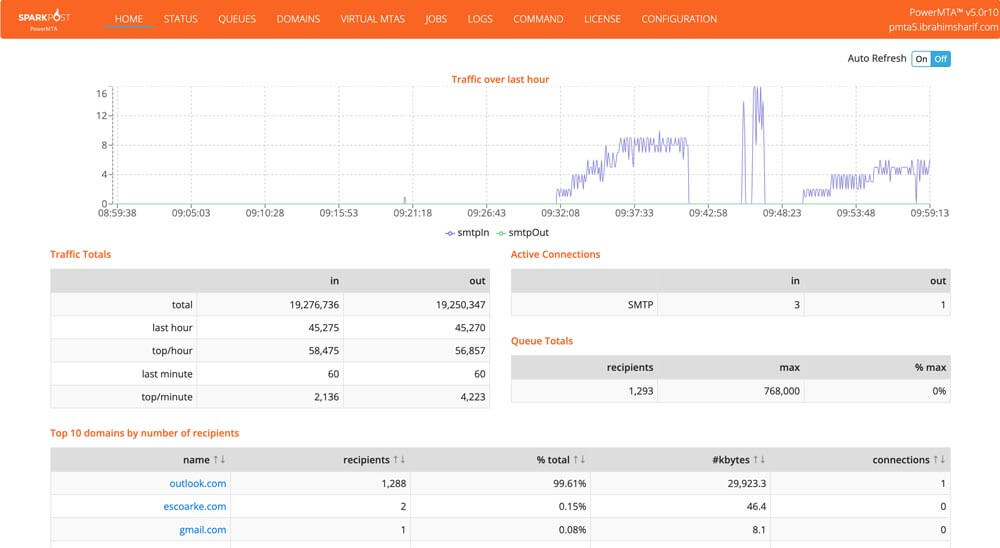View the LOGS page
The image size is (1000, 548).
coord(480,19)
